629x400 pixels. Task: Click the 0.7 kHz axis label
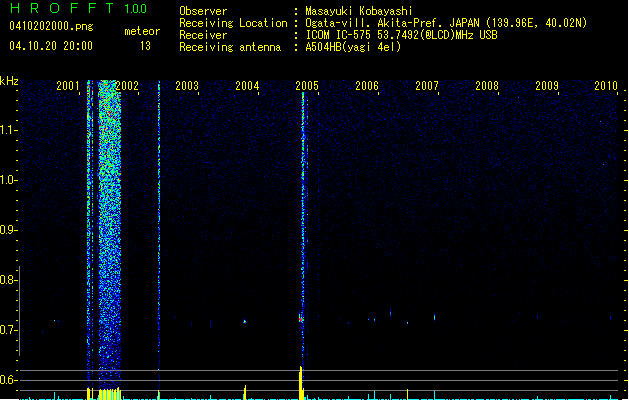(x=8, y=330)
